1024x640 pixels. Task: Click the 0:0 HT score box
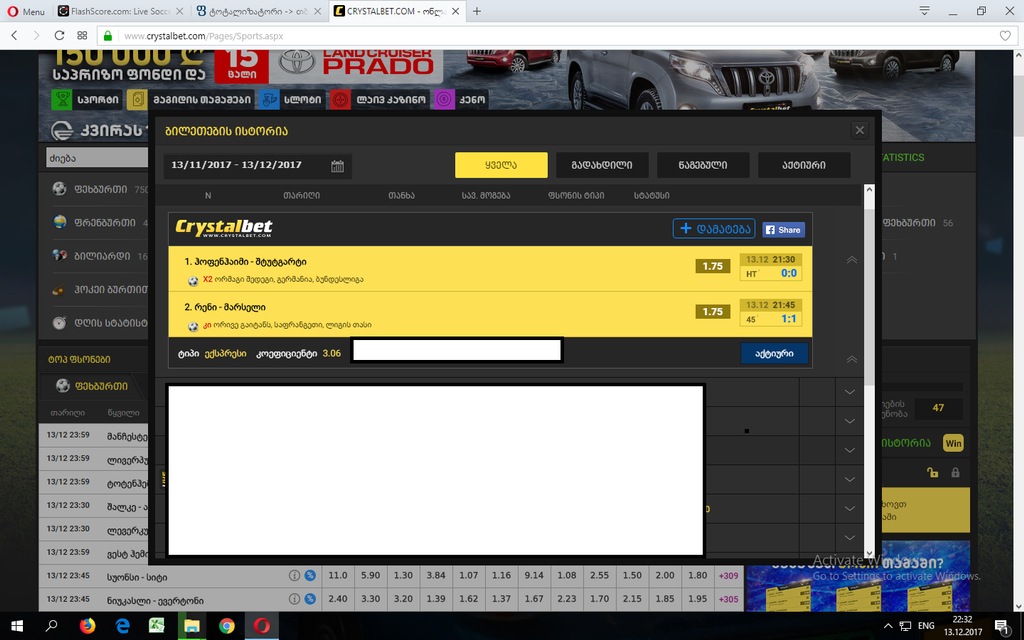[x=771, y=274]
